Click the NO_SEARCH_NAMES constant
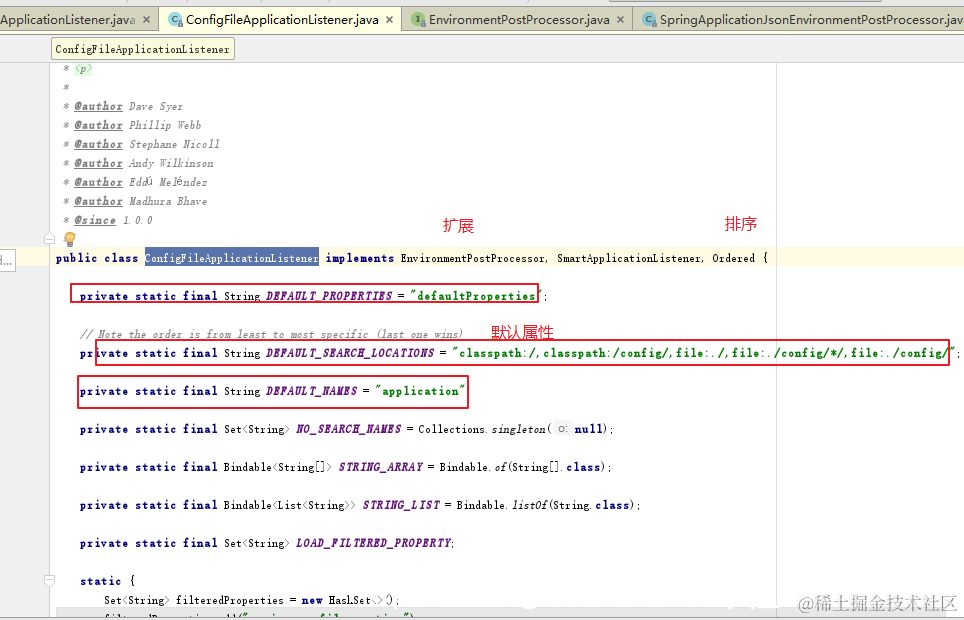964x620 pixels. point(349,429)
